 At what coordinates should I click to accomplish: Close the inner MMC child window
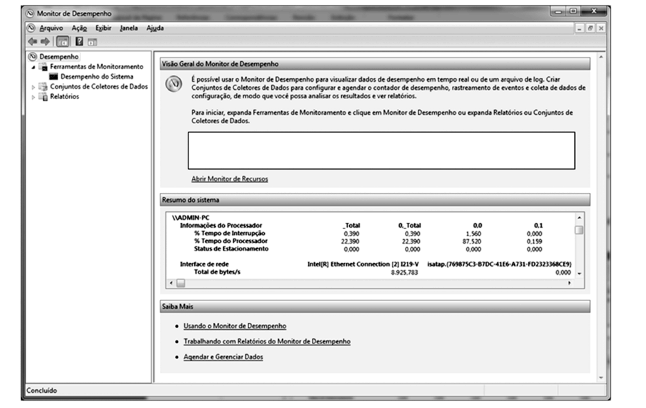[601, 28]
